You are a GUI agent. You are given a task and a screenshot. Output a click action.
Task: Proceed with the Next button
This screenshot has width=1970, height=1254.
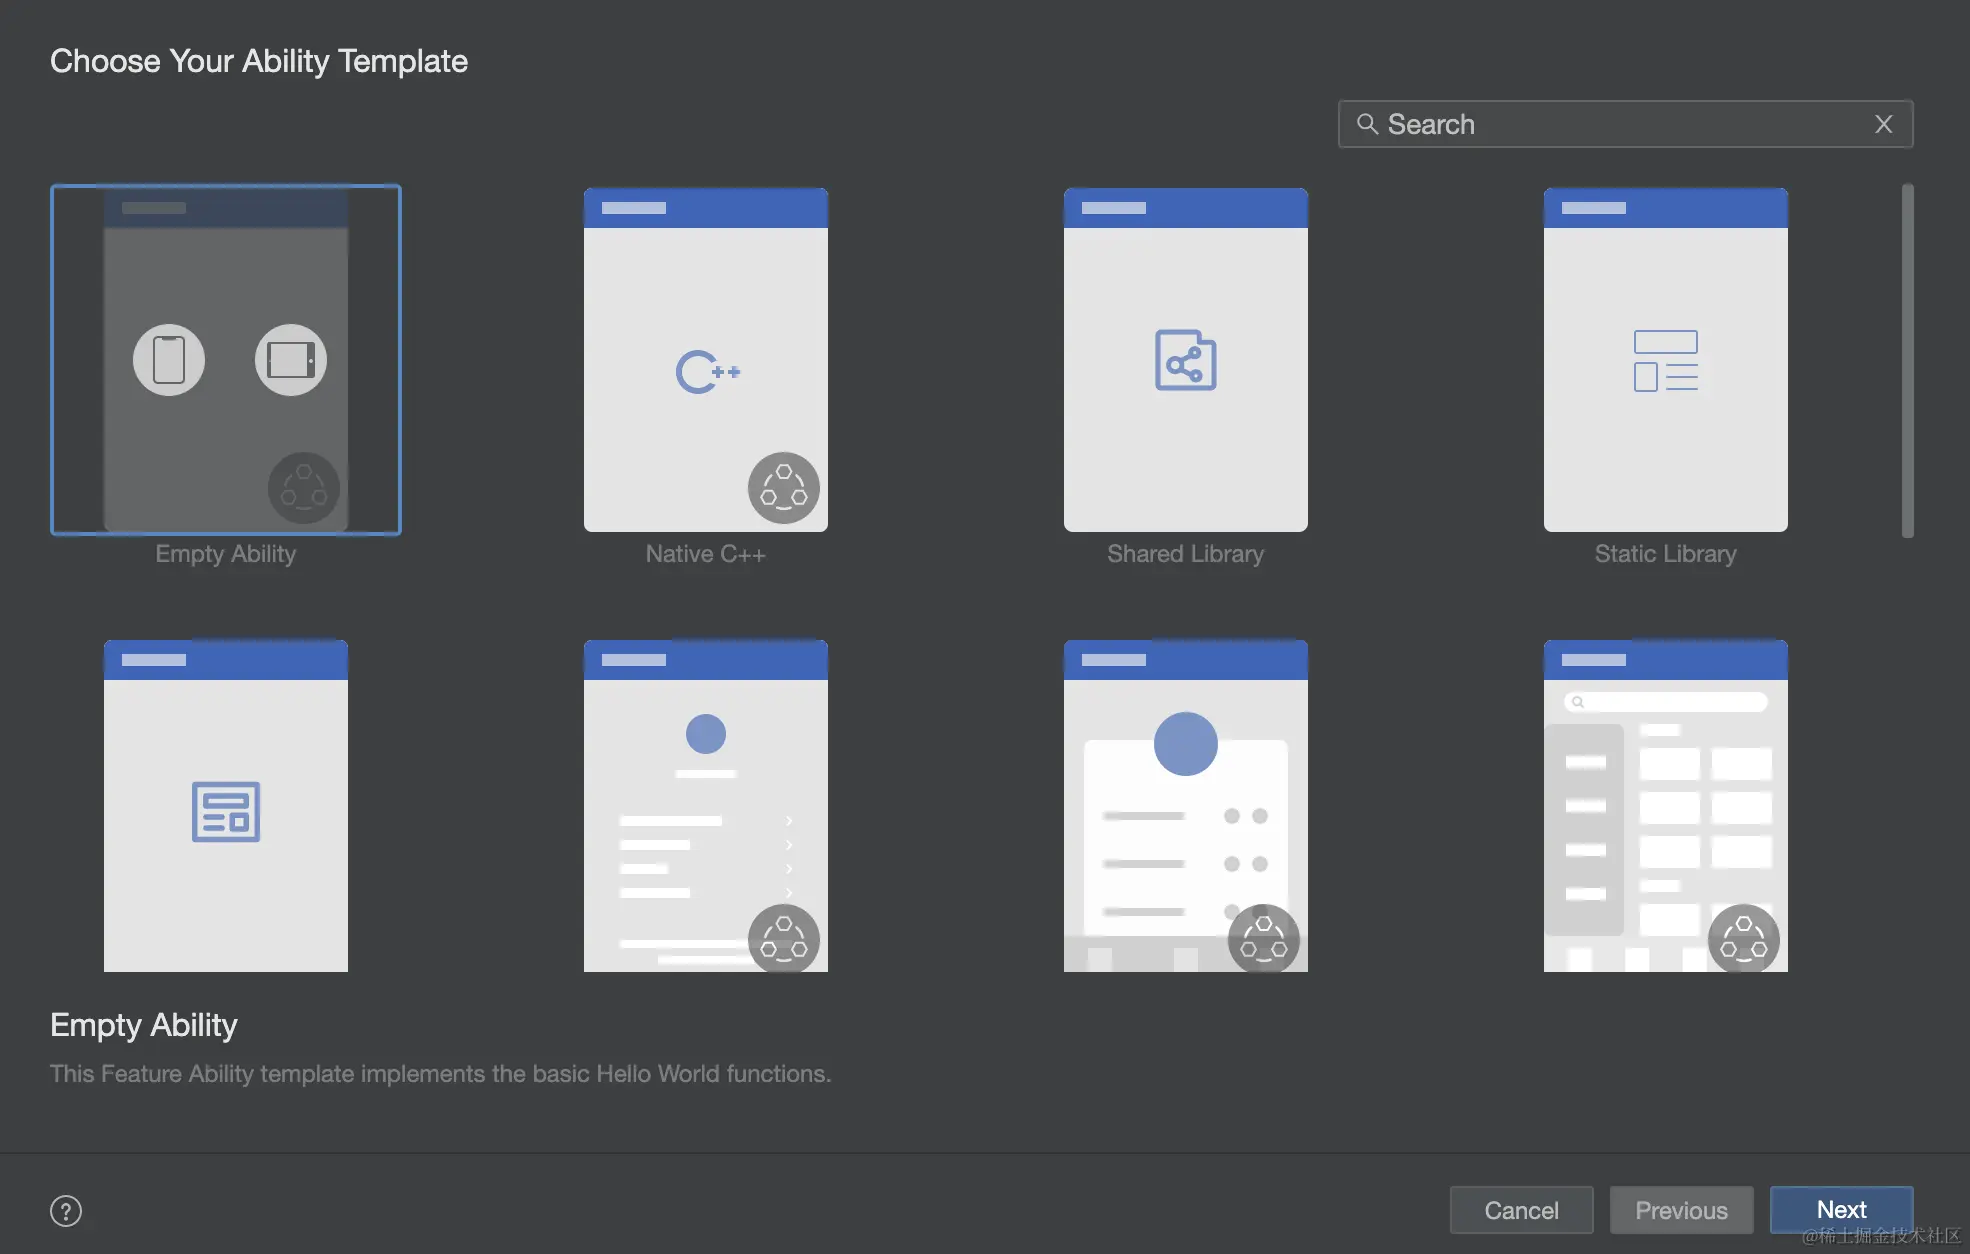1841,1210
